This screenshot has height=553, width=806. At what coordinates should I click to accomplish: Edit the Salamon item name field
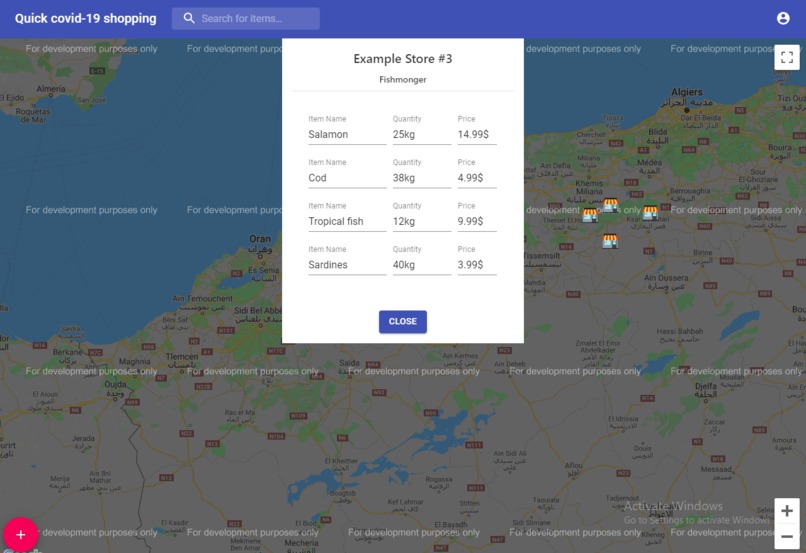click(x=347, y=135)
